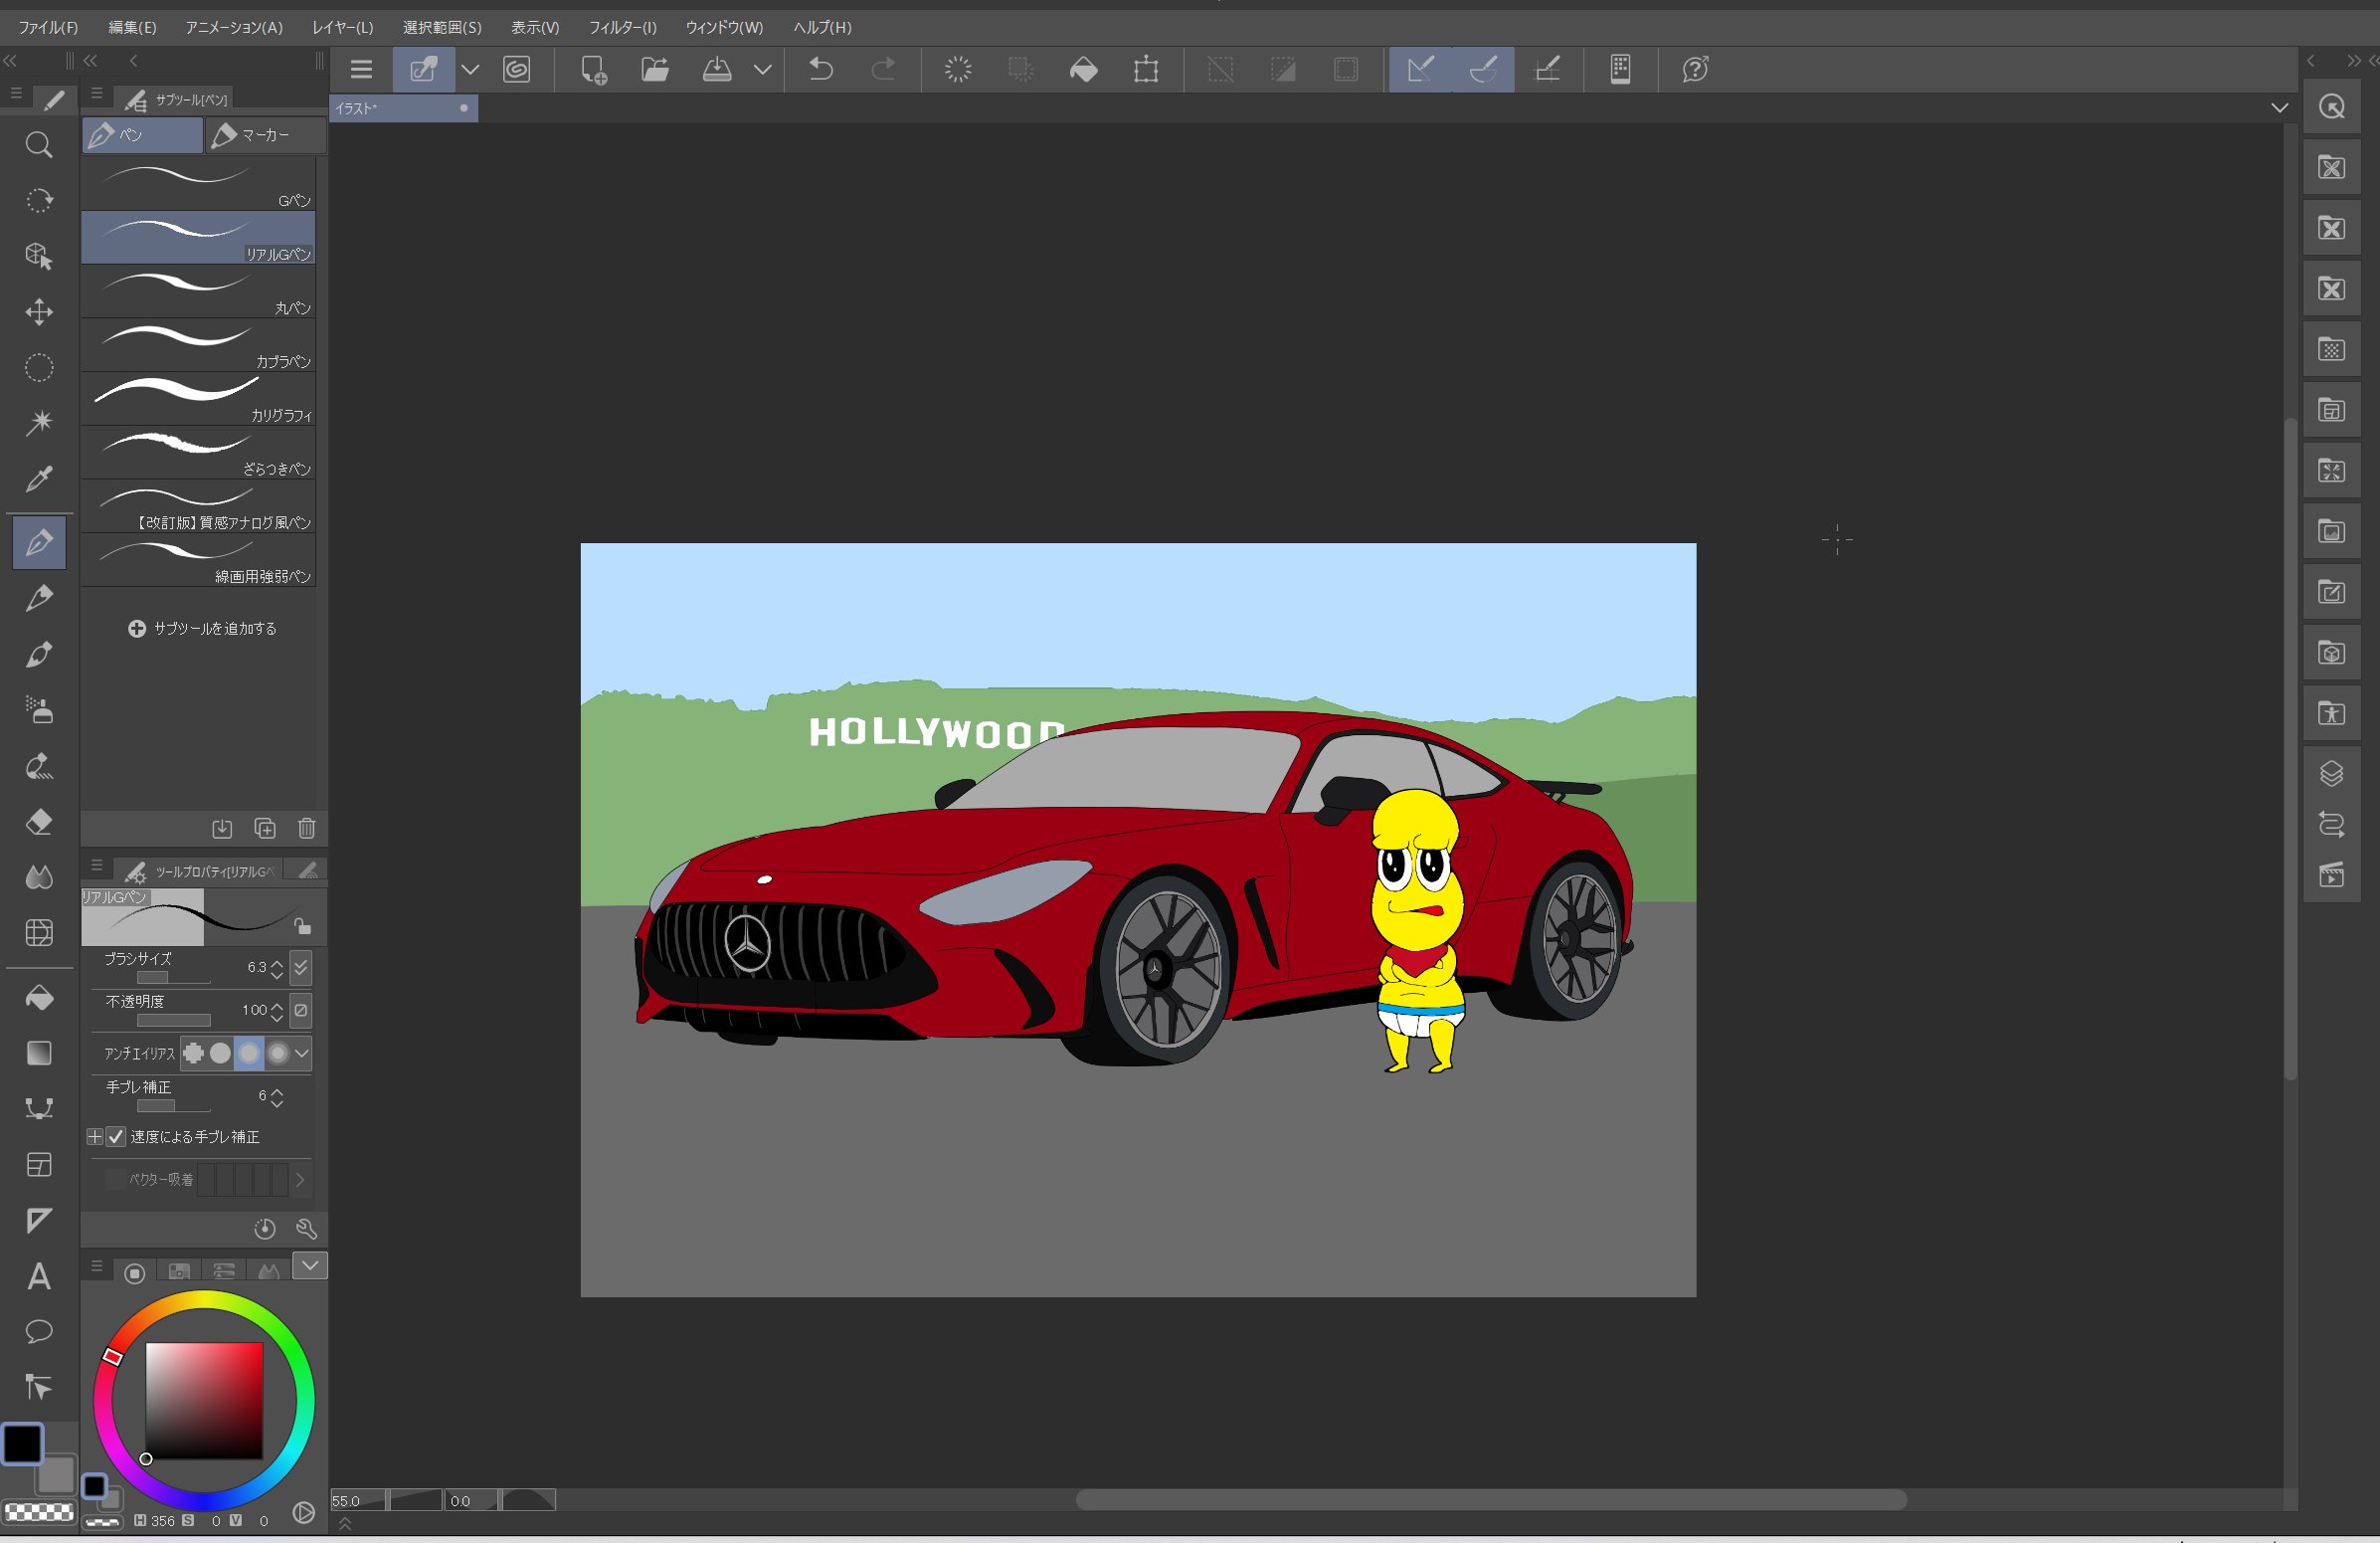Toggle snap to ruler in command bar

(1420, 69)
